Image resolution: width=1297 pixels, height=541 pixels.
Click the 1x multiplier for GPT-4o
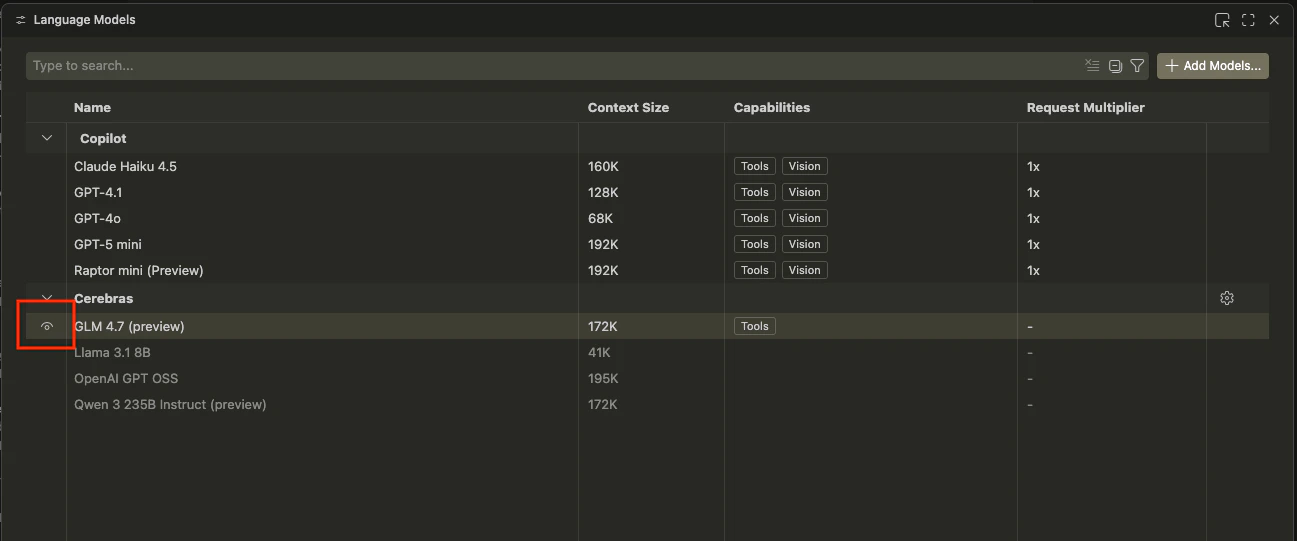click(1033, 218)
